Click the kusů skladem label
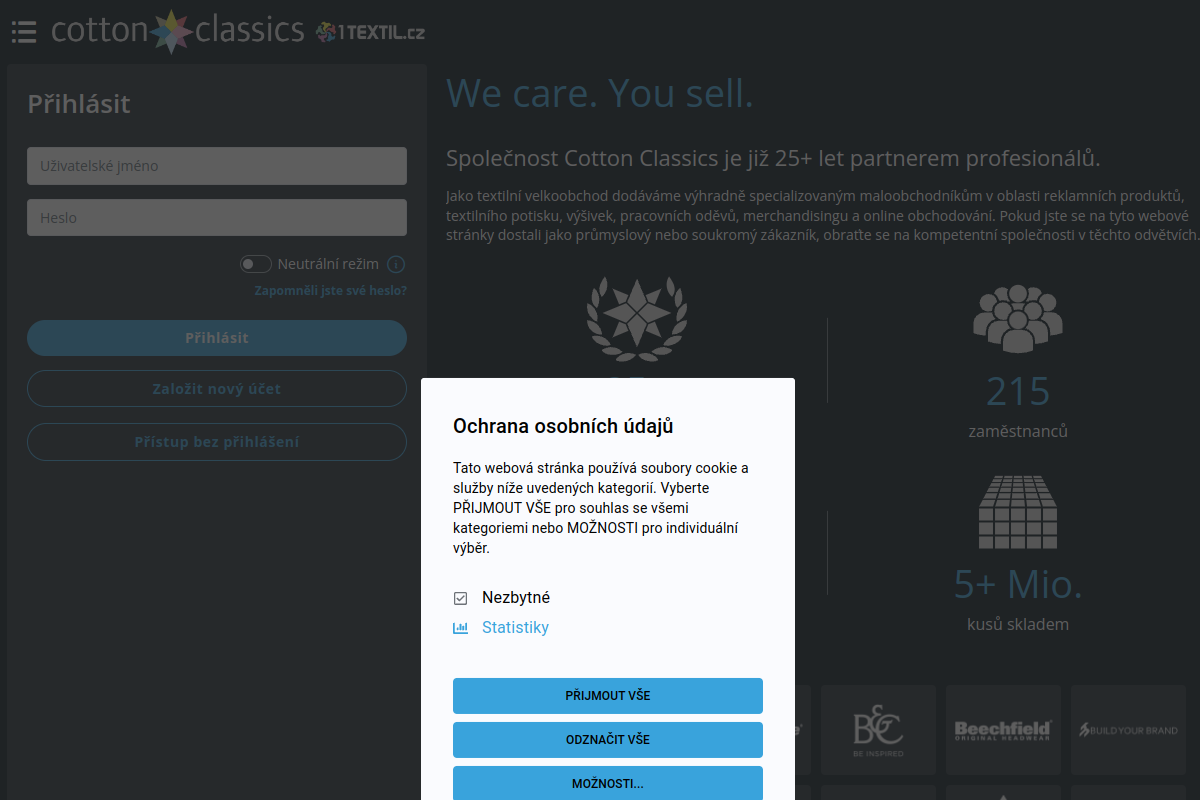The width and height of the screenshot is (1200, 800). point(1018,625)
